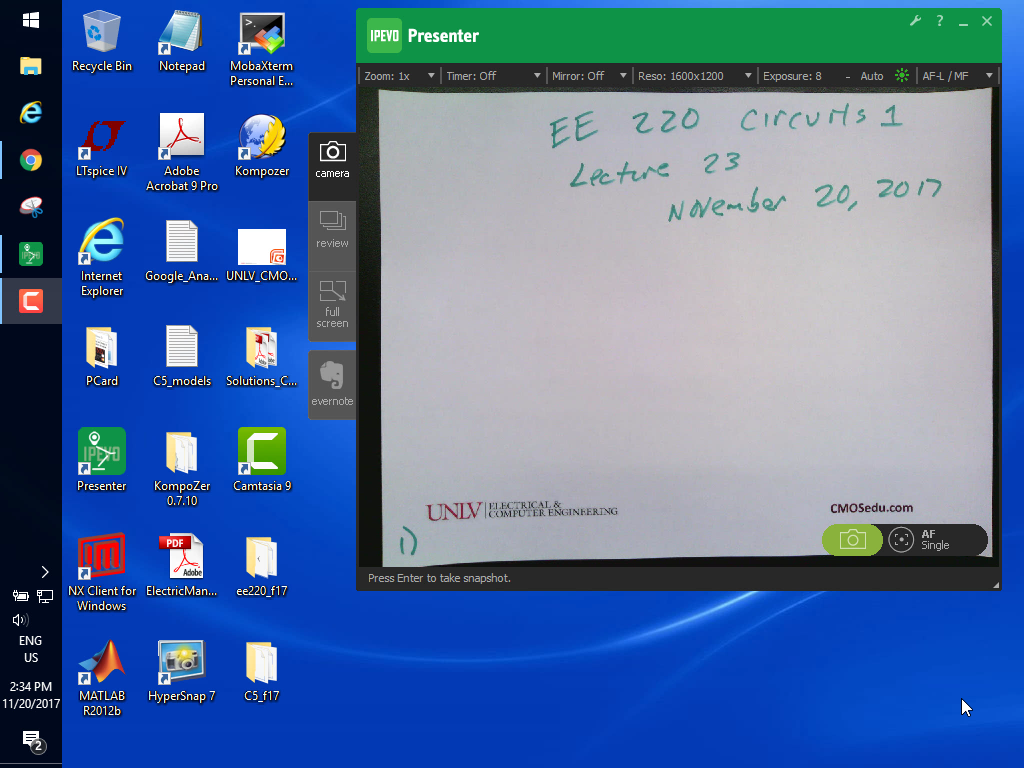Screen dimensions: 1024x768
Task: Open Internet Explorer desktop shortcut
Action: pos(101,259)
